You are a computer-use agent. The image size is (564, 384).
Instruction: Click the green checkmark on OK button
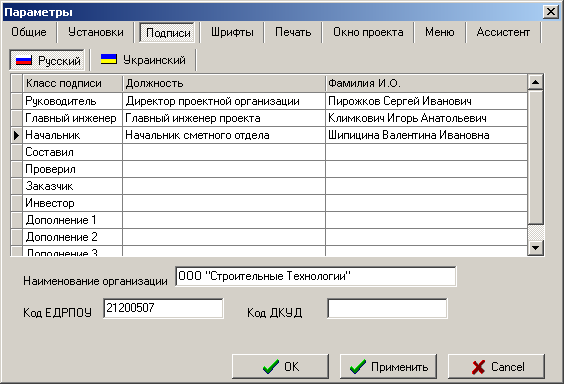pyautogui.click(x=270, y=367)
